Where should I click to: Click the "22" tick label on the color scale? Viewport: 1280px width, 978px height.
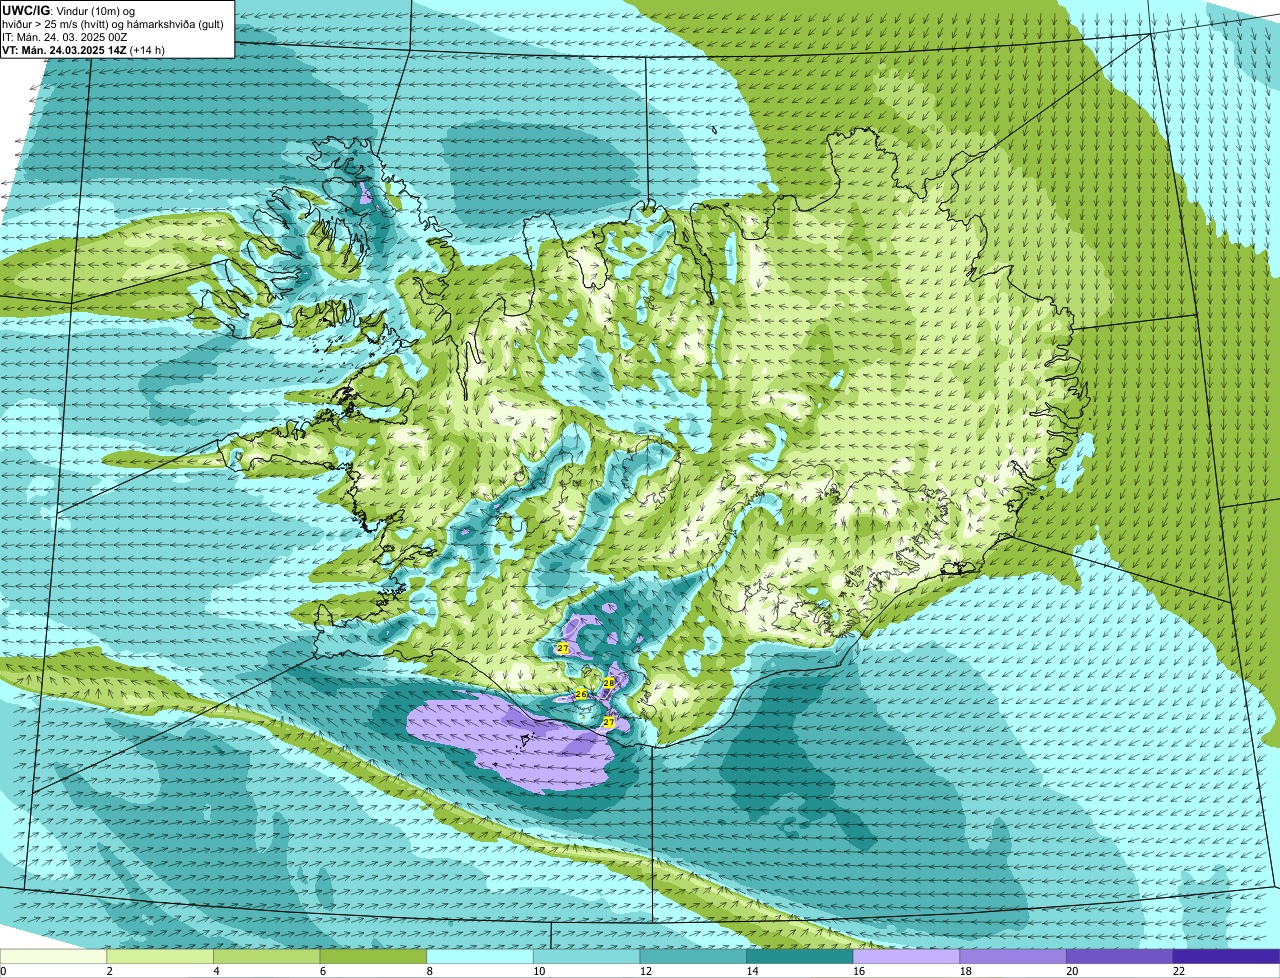(x=1179, y=971)
